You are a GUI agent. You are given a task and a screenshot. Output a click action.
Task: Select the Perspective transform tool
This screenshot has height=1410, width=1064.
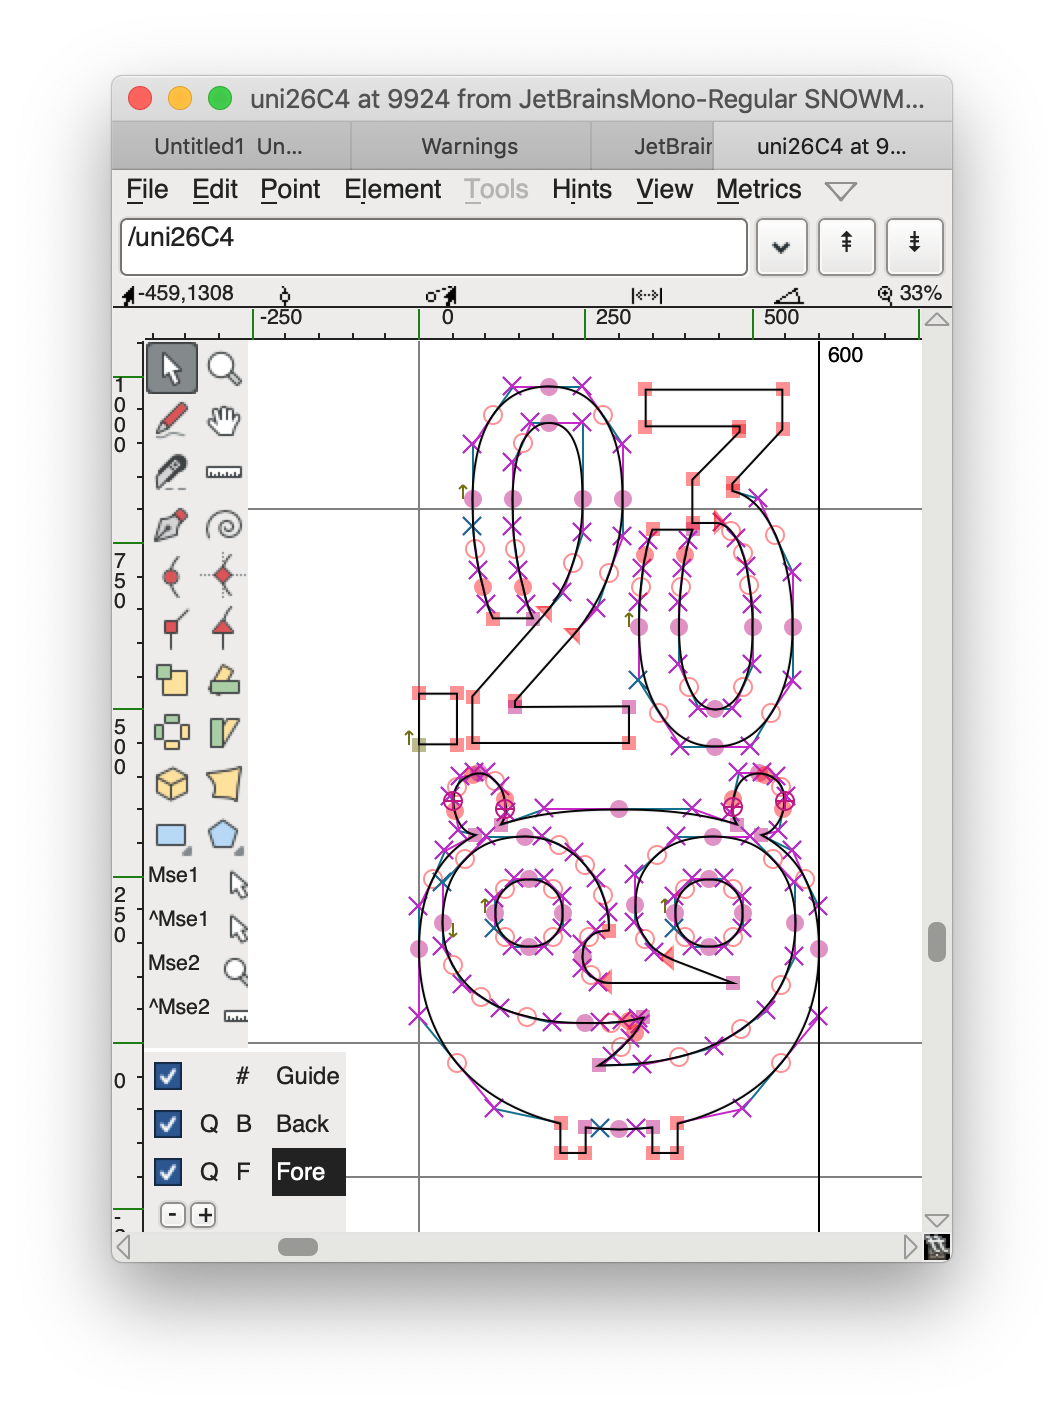point(224,784)
